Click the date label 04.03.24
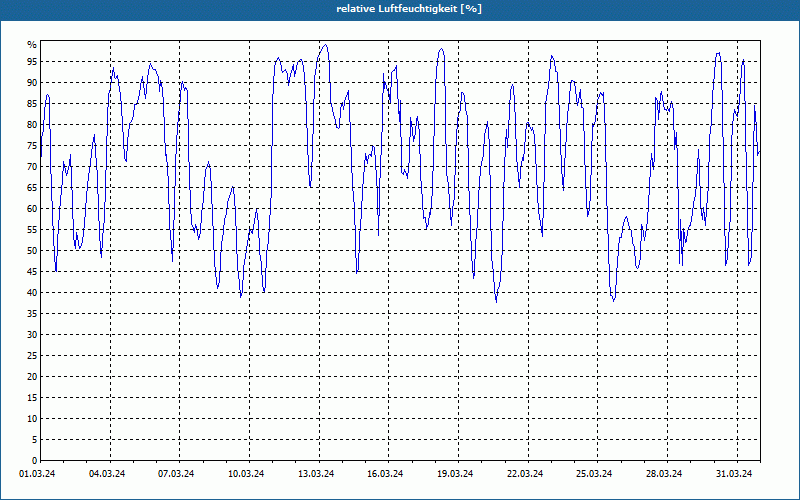800x500 pixels. pos(107,474)
